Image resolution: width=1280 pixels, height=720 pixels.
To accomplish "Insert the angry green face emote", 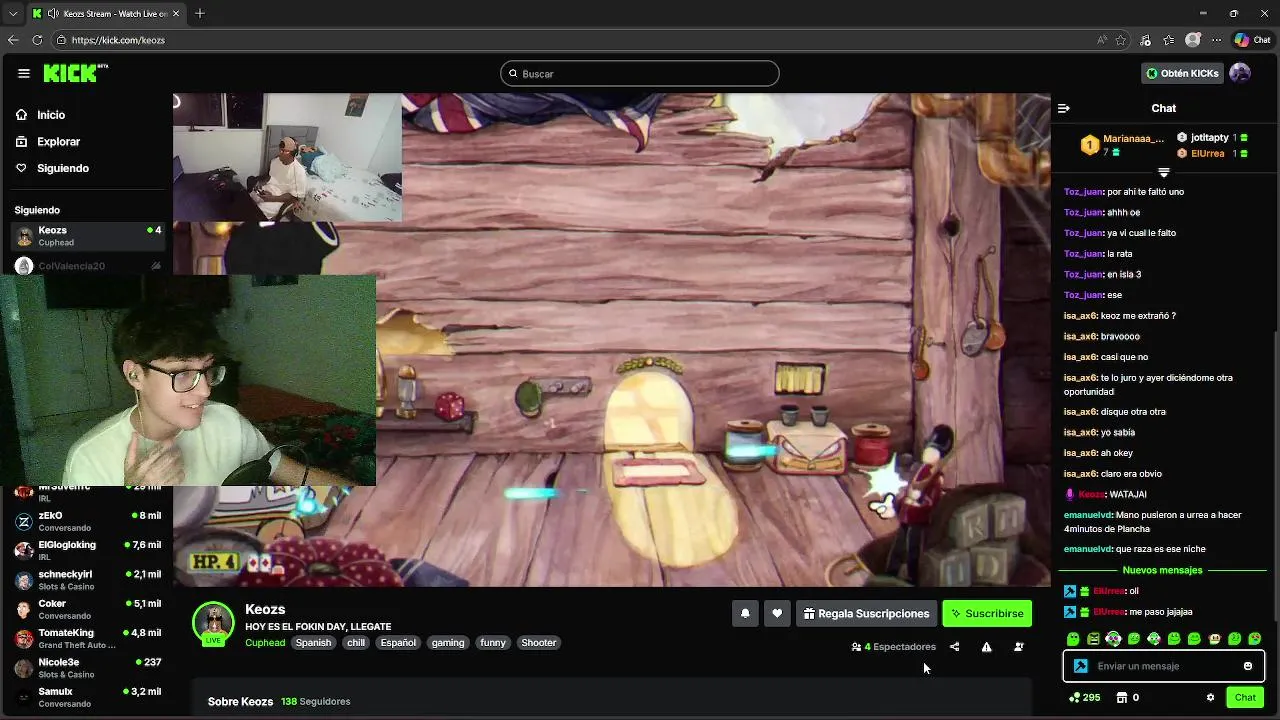I will click(1093, 639).
